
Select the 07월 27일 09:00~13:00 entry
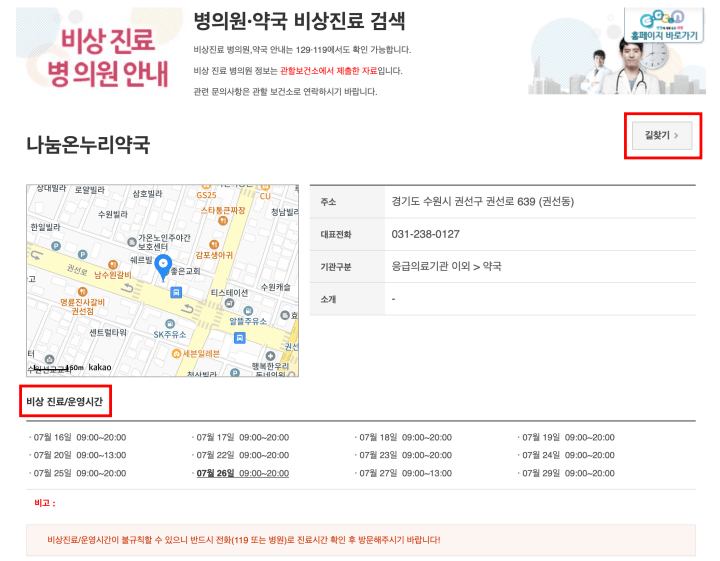coord(405,473)
